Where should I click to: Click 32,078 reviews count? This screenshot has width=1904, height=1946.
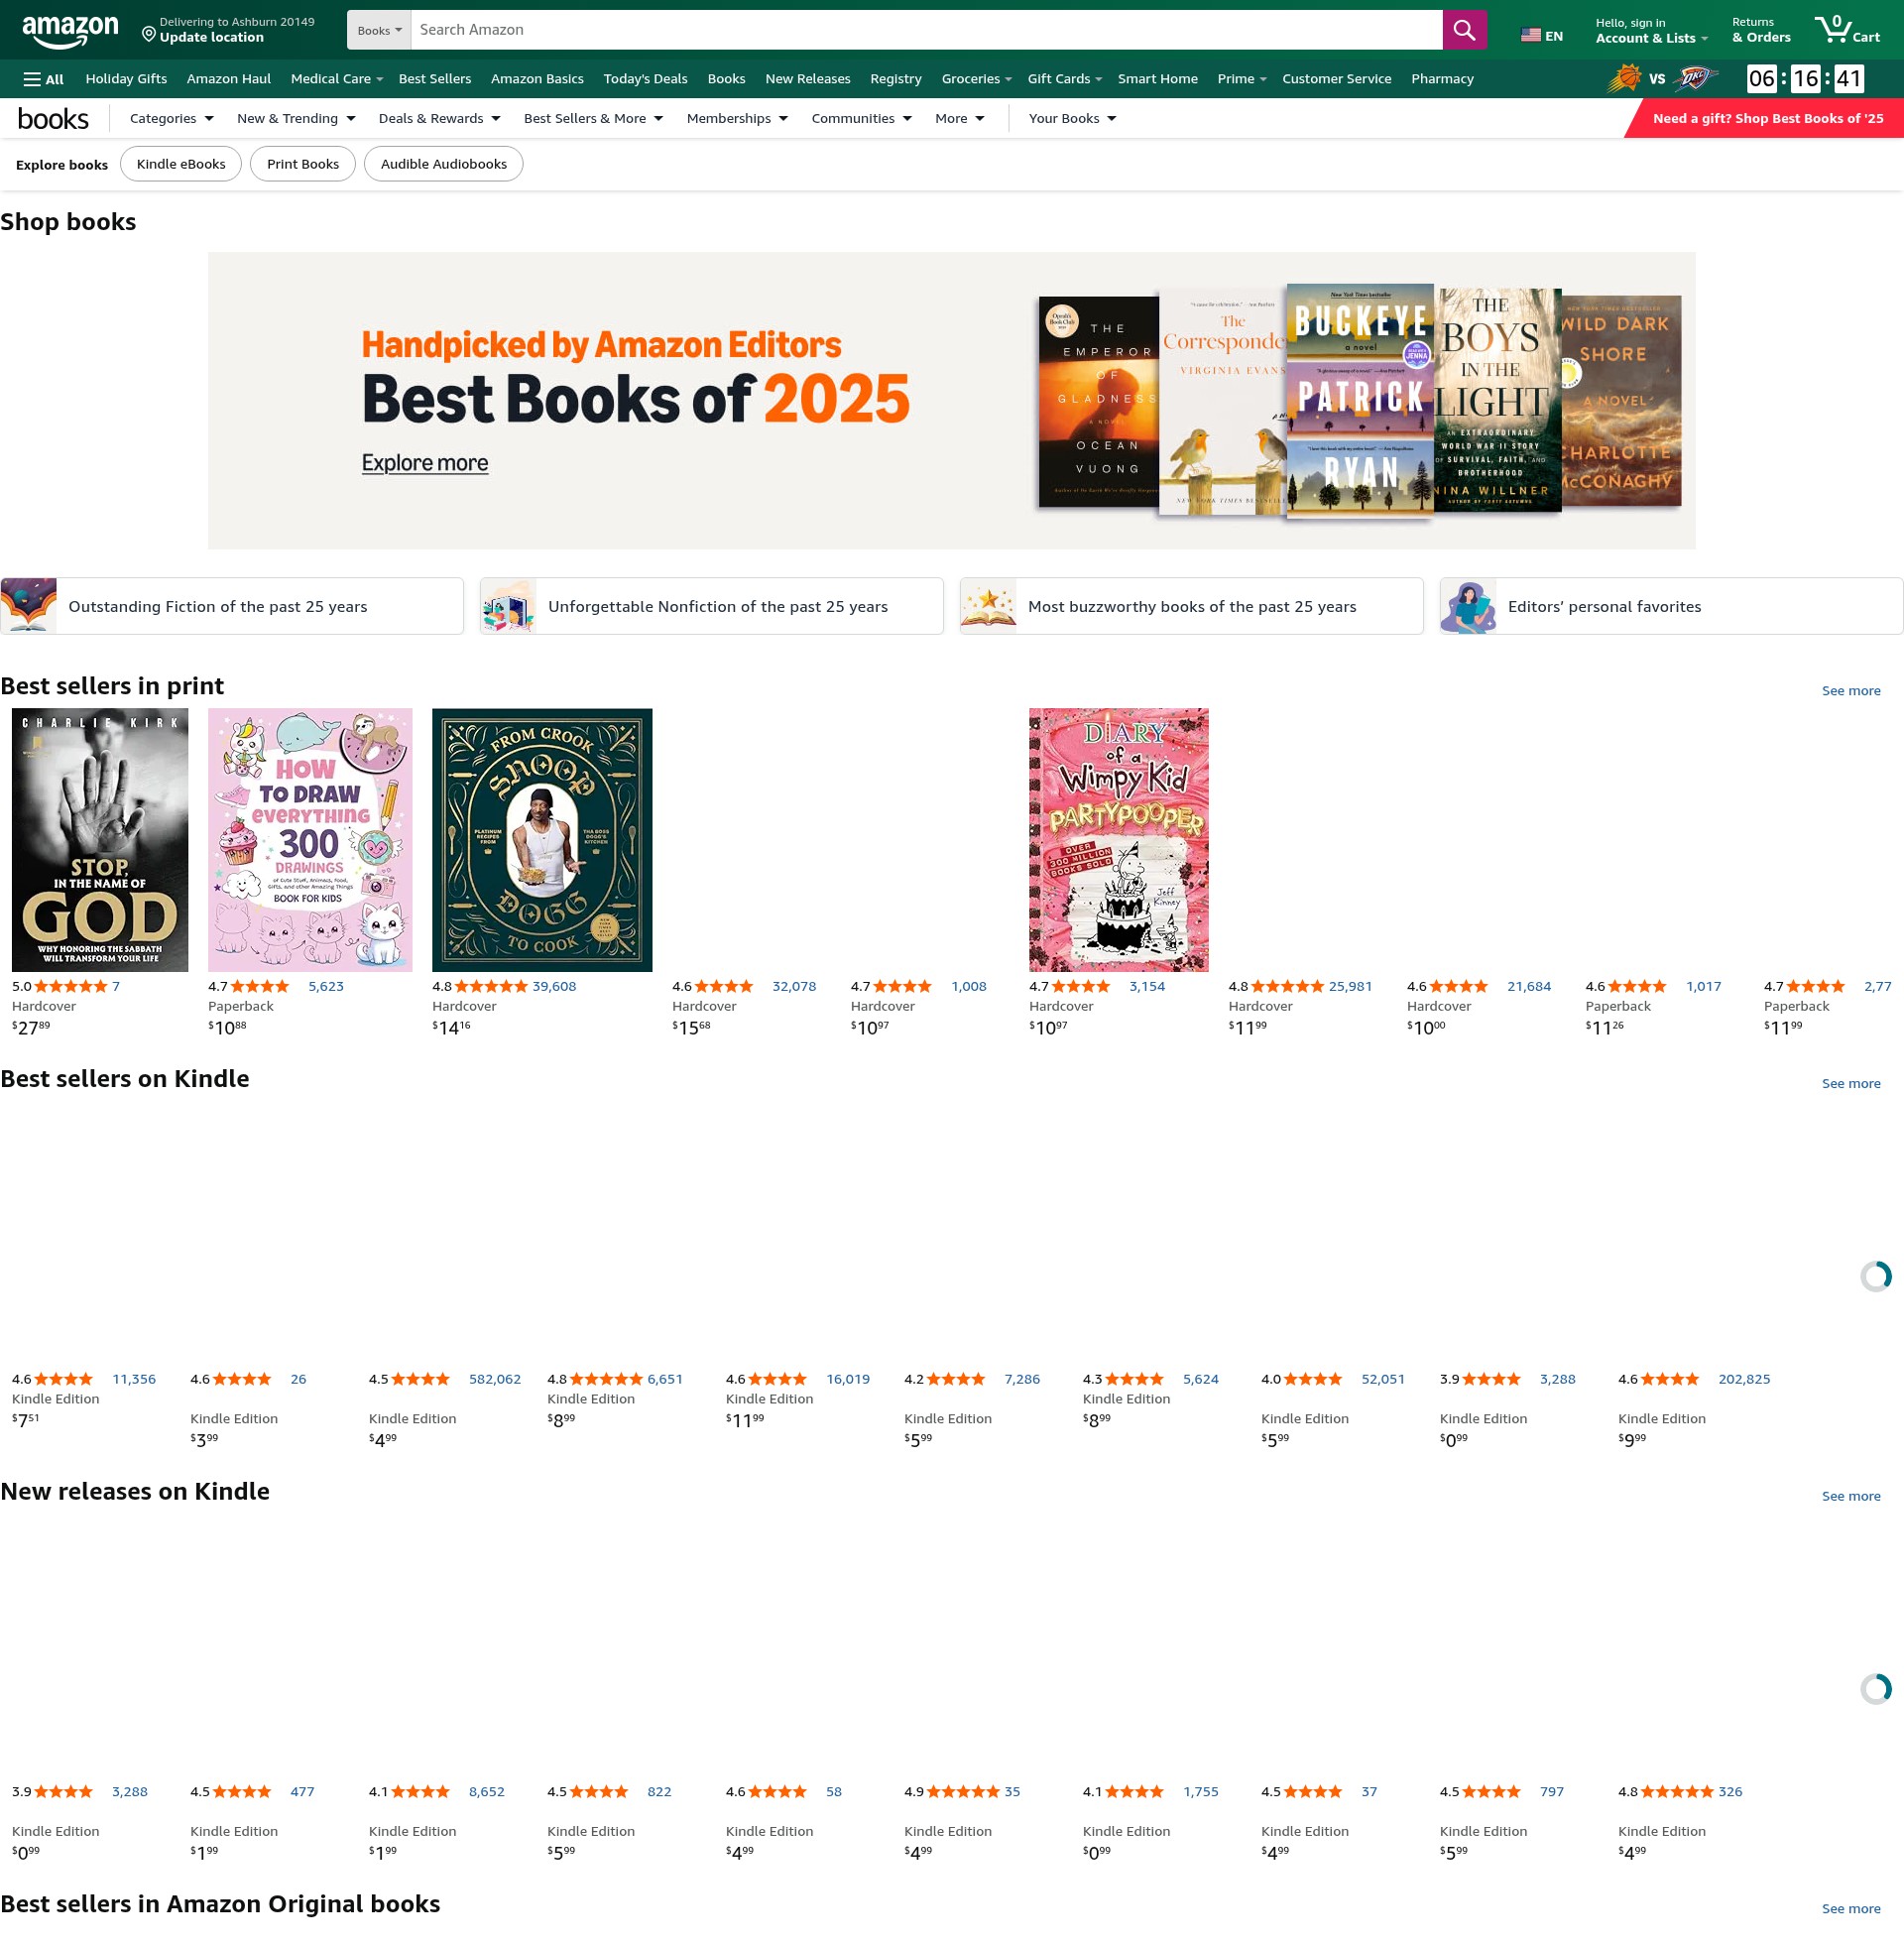[x=794, y=987]
